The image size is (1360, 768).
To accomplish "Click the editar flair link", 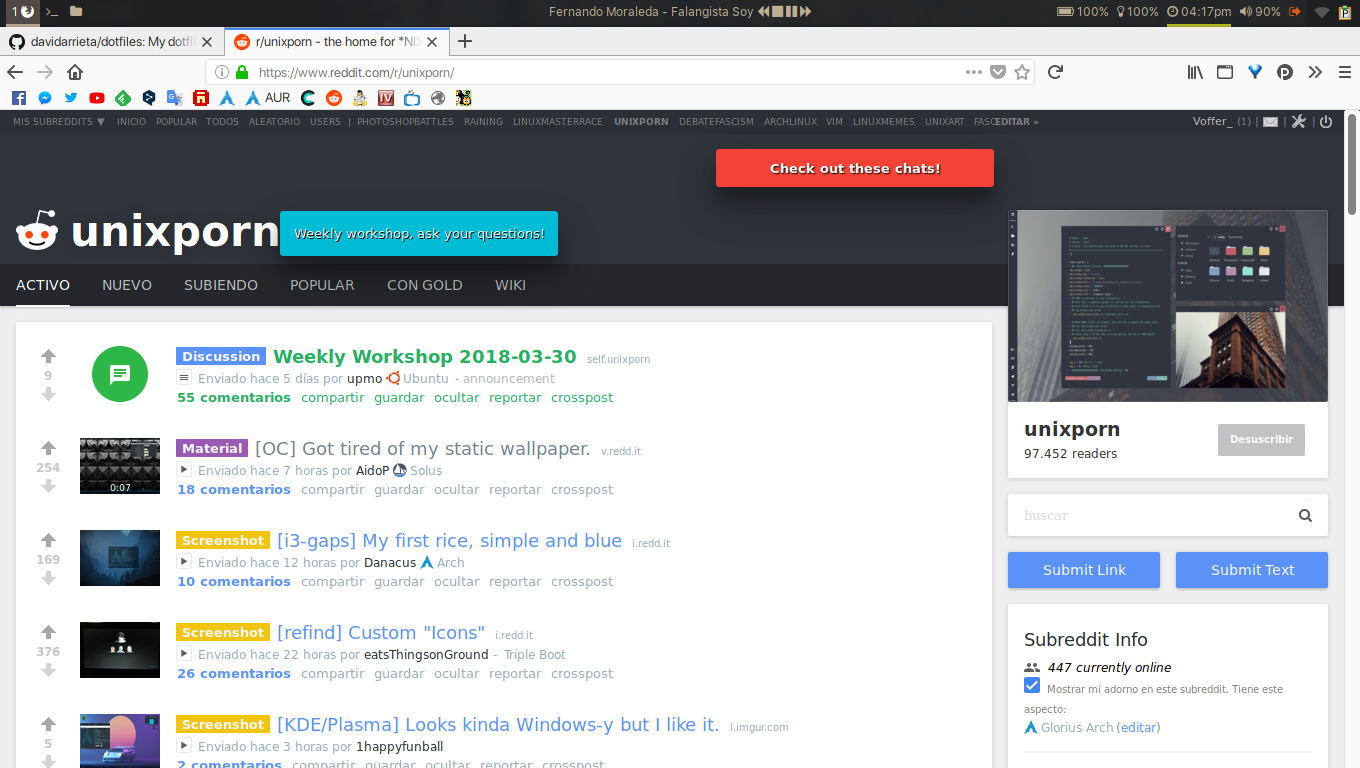I will point(1140,727).
